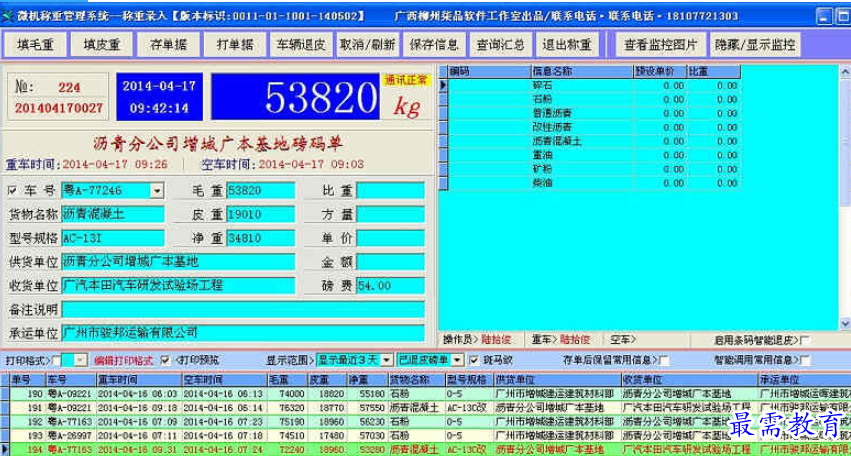Select the 碎石 row in the goods list
851x456 pixels.
pyautogui.click(x=590, y=86)
